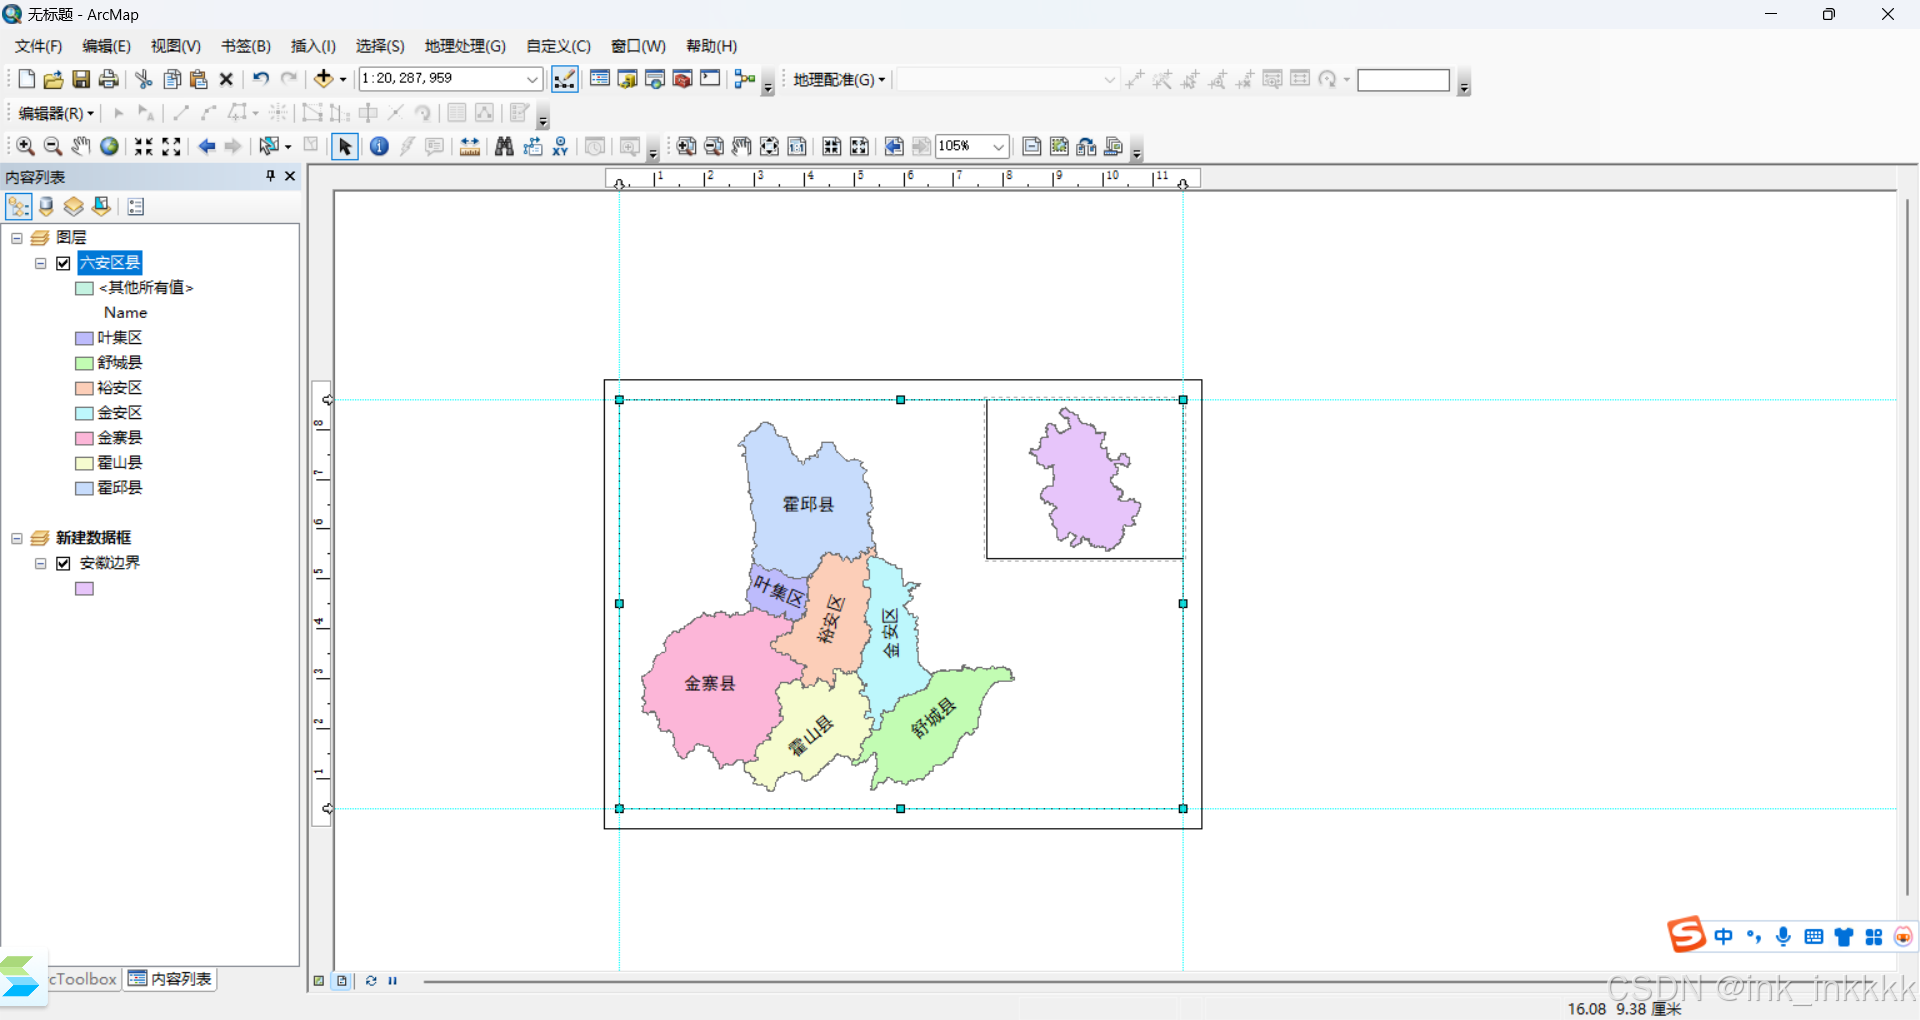Screen dimensions: 1920x1020
Task: Undo the last action
Action: [x=261, y=79]
